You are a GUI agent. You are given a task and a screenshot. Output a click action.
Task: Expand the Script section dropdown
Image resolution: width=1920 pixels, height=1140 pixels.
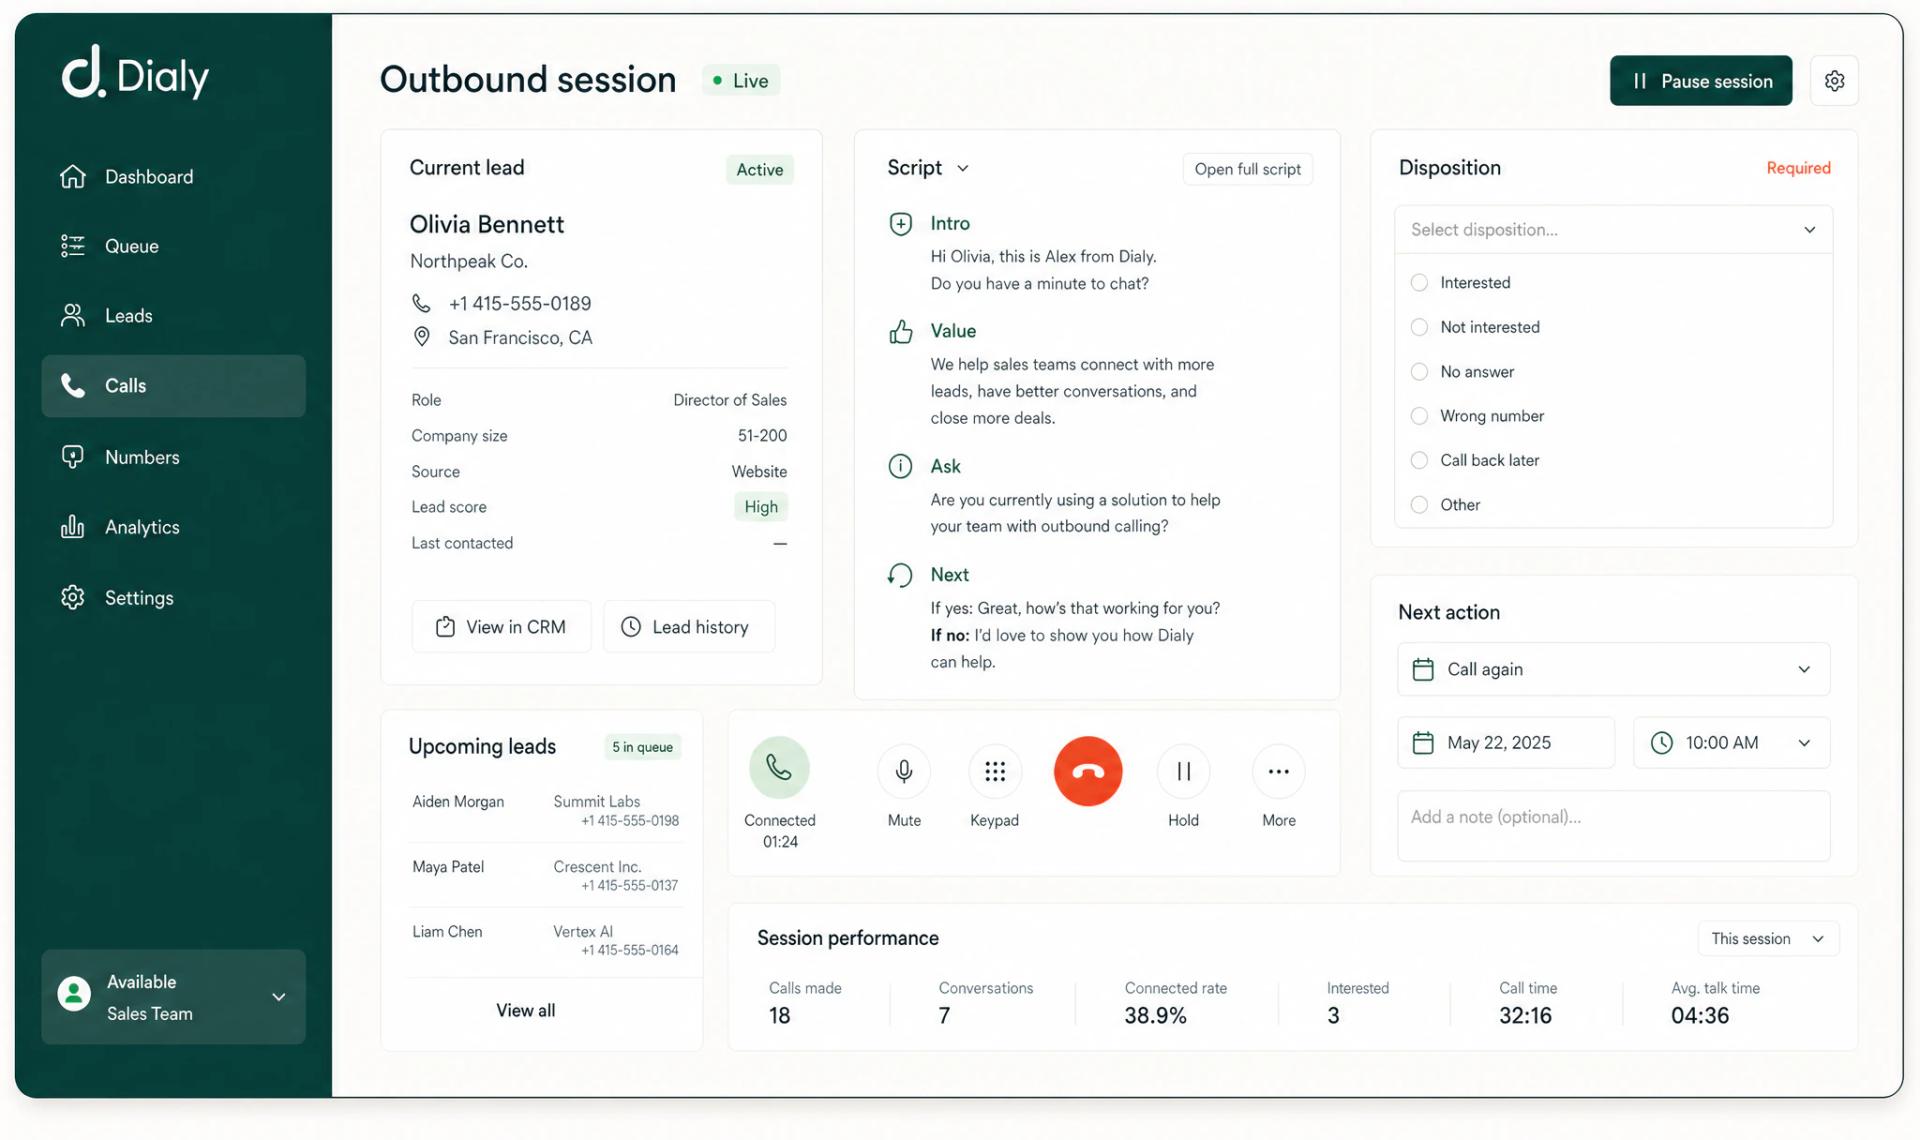962,168
